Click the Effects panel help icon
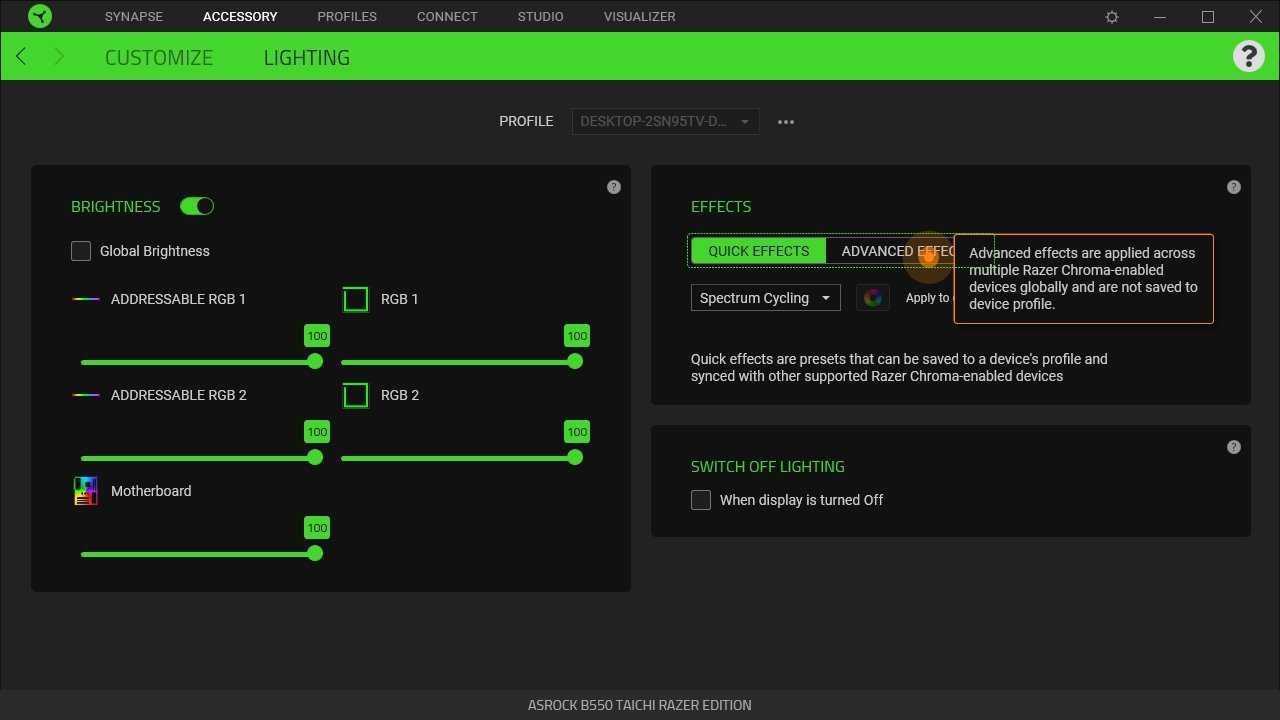1280x720 pixels. coord(1234,187)
